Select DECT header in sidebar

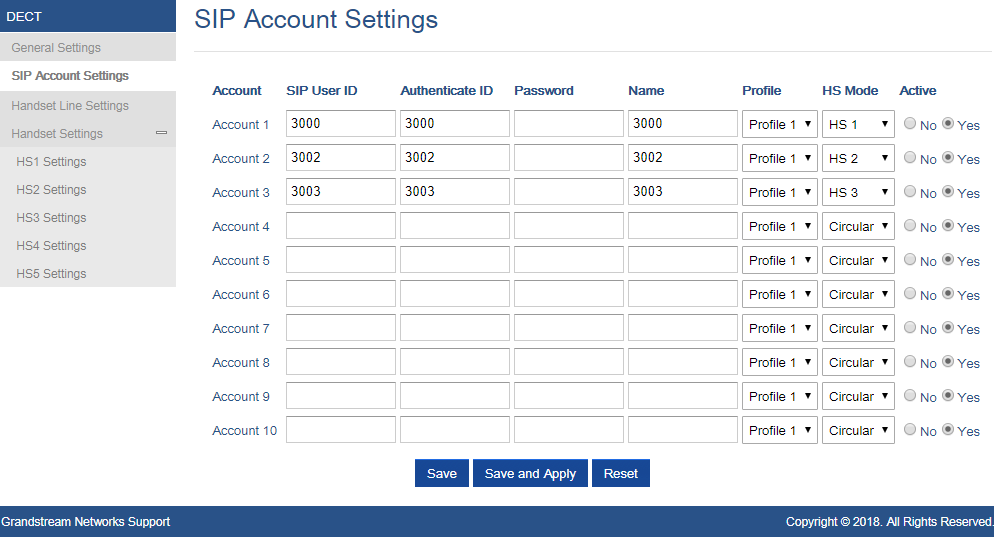(88, 16)
